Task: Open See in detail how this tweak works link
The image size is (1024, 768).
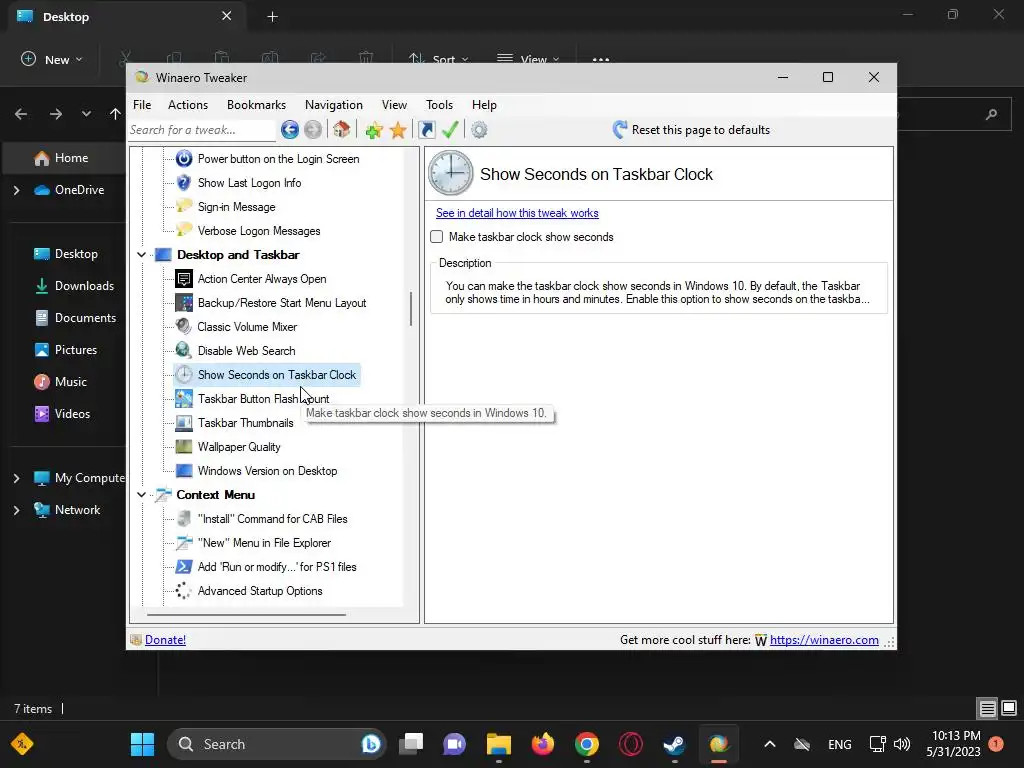Action: point(517,213)
